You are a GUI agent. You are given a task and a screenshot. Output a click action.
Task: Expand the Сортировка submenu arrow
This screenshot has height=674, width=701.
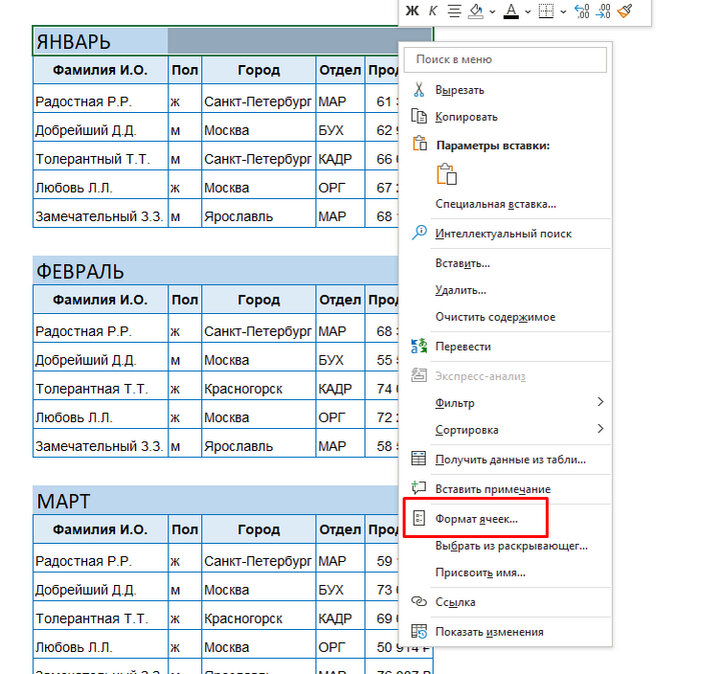click(x=600, y=429)
